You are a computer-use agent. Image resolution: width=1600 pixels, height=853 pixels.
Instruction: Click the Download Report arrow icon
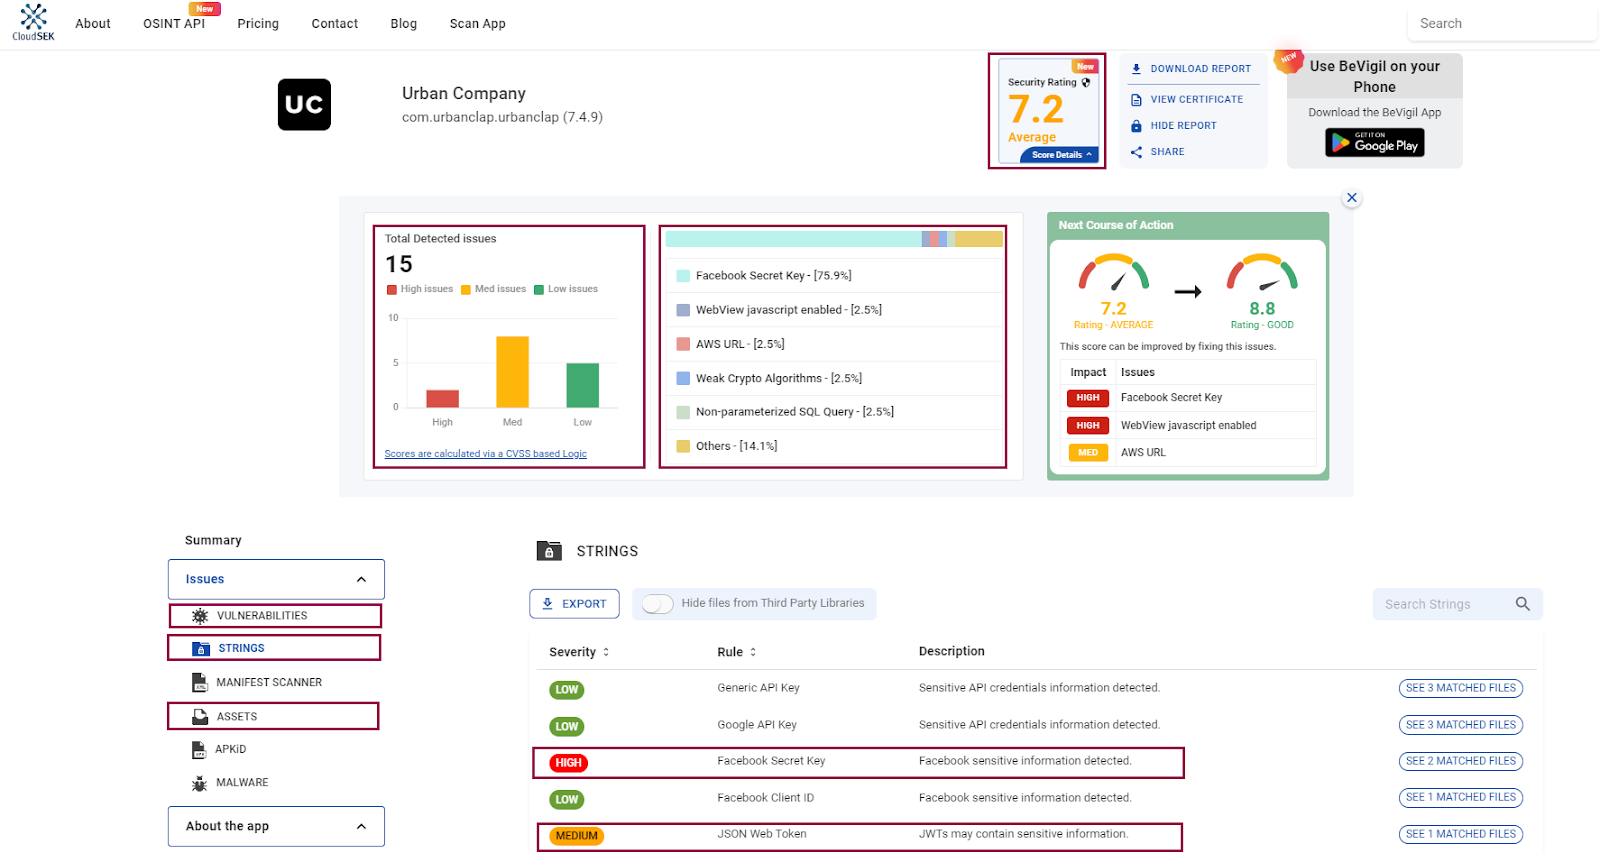point(1136,69)
